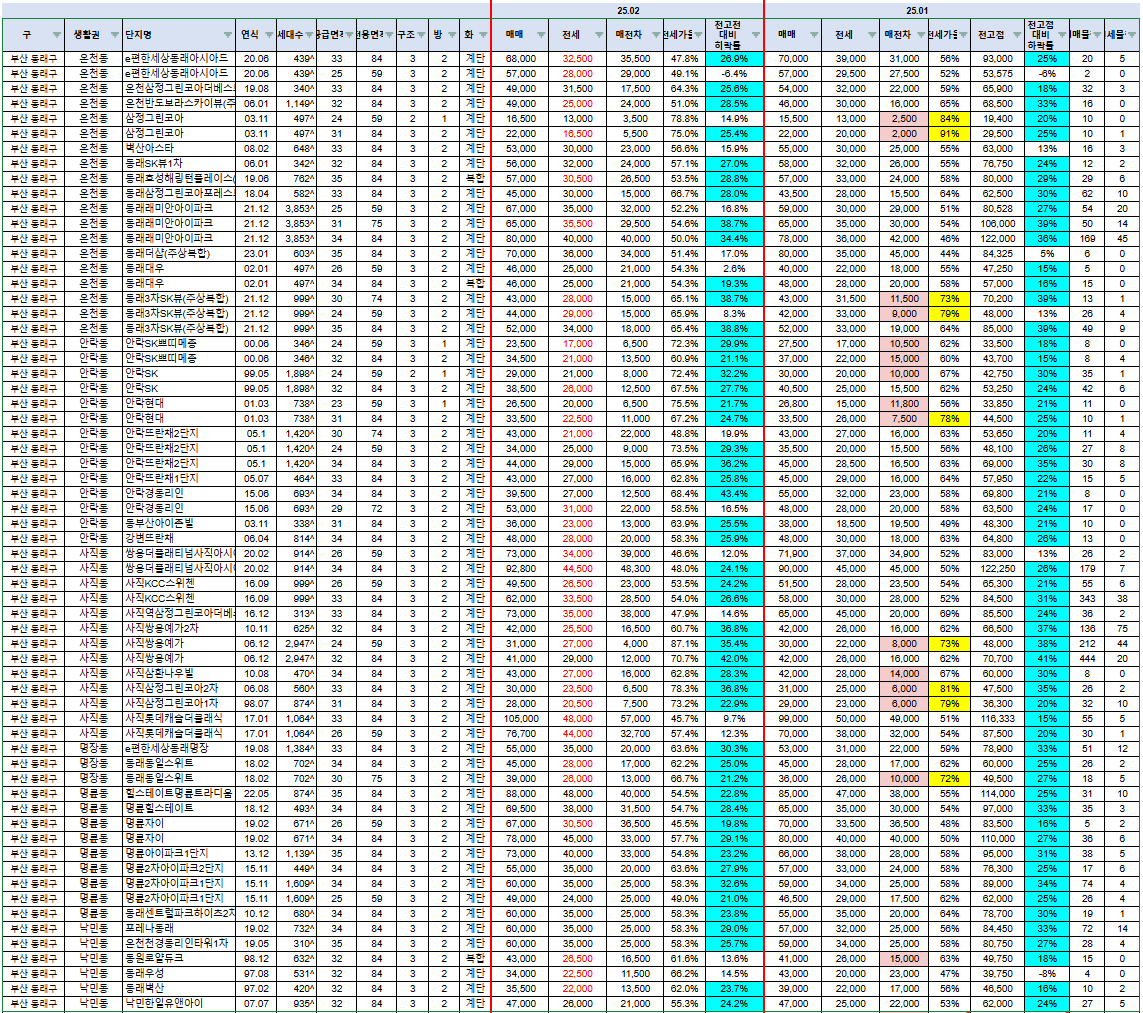The height and width of the screenshot is (1013, 1143).
Task: Select the 444 listings count cell
Action: click(1088, 659)
